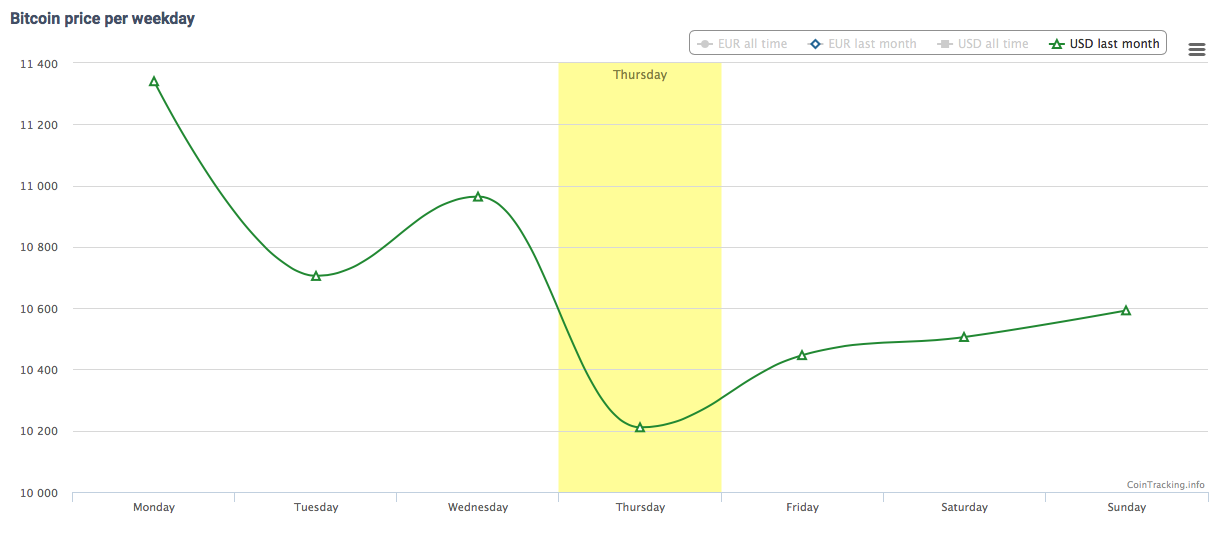Image resolution: width=1227 pixels, height=533 pixels.
Task: Click the EUR last month diamond marker
Action: pos(815,44)
